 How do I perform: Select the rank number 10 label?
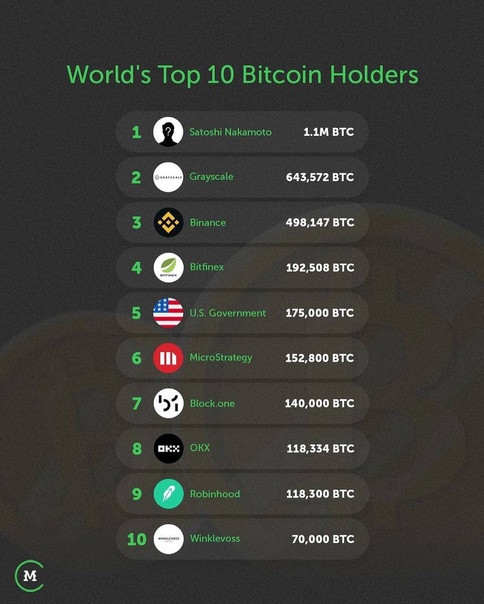point(137,539)
